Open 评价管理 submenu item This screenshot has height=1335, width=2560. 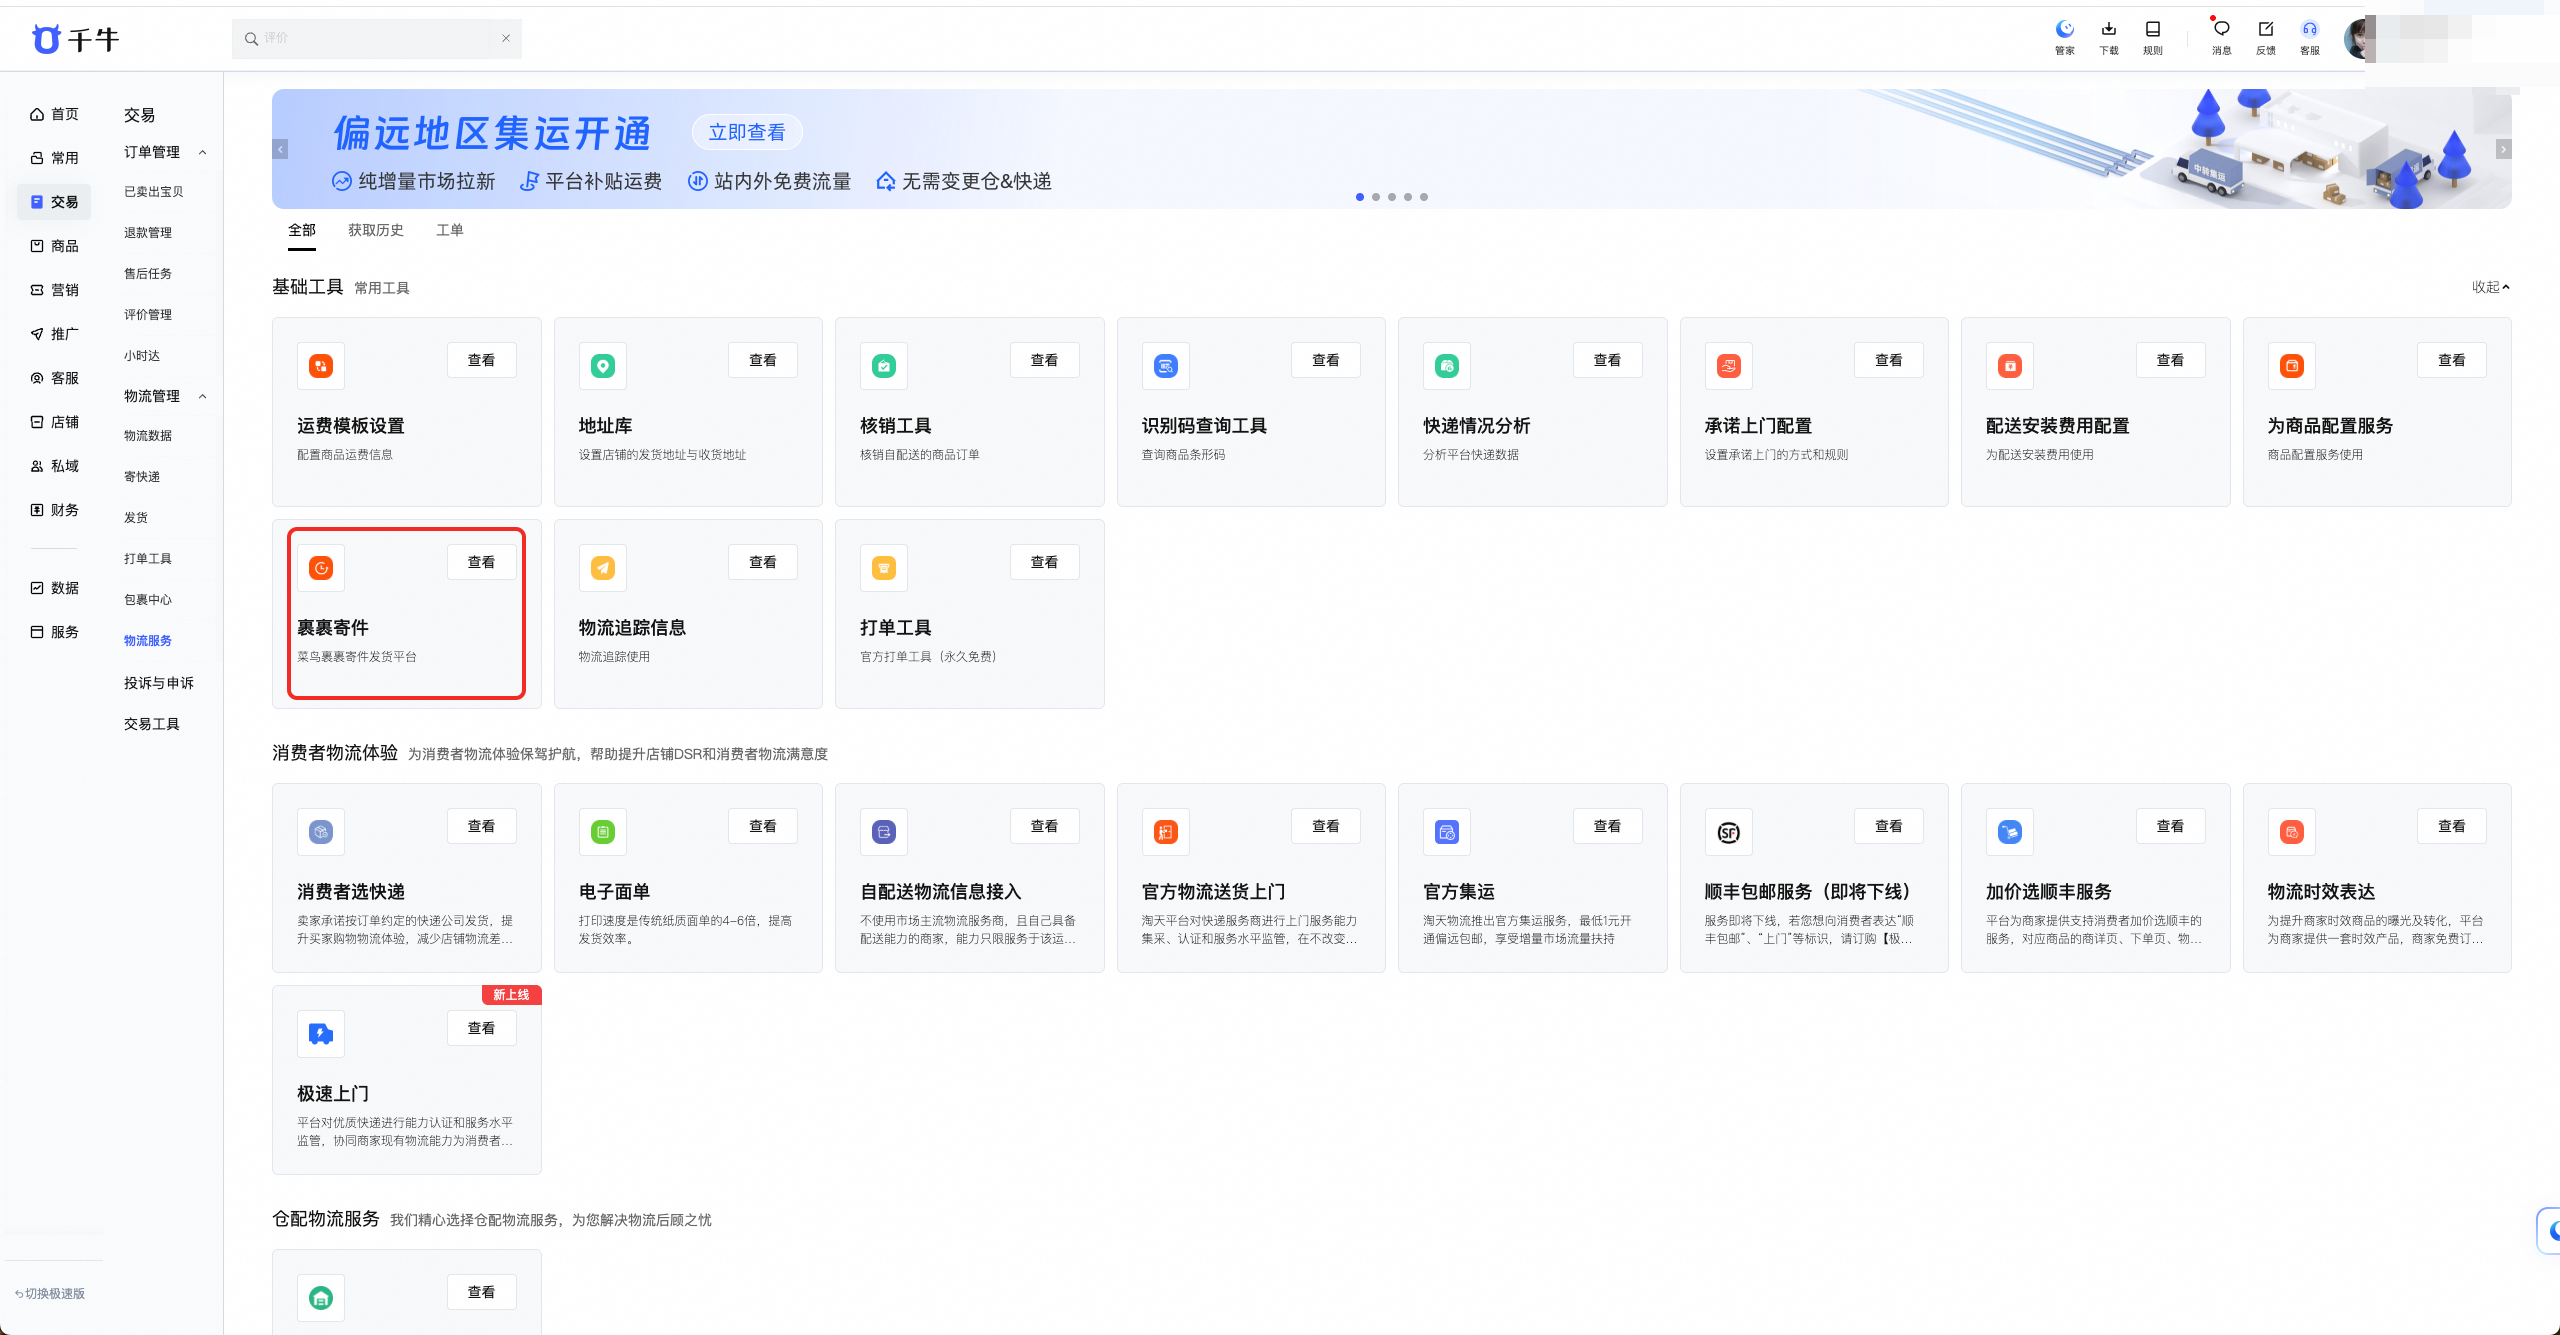148,314
